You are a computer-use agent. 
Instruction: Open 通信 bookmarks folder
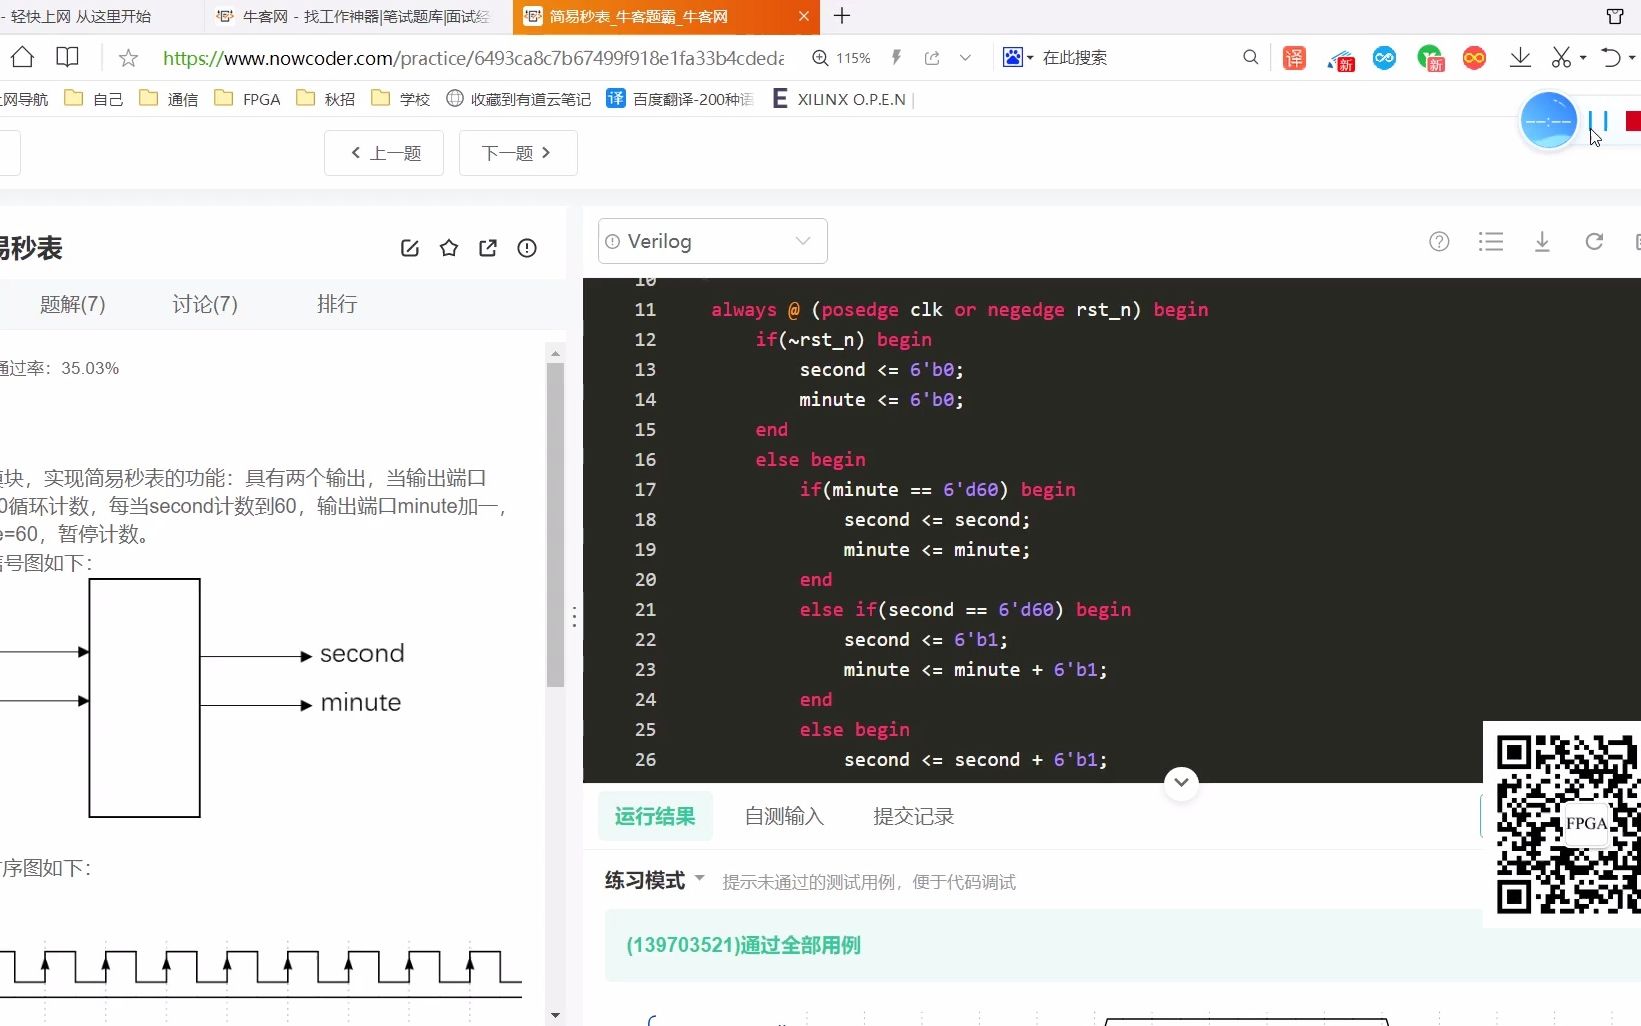point(169,99)
